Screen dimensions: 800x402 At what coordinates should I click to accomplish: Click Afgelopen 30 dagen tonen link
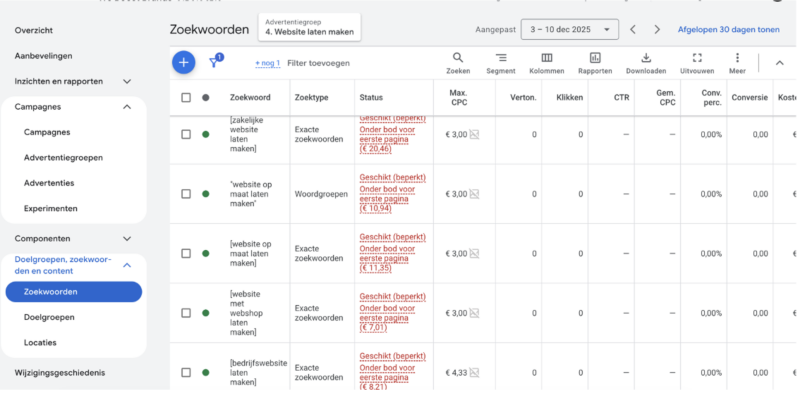coord(728,30)
